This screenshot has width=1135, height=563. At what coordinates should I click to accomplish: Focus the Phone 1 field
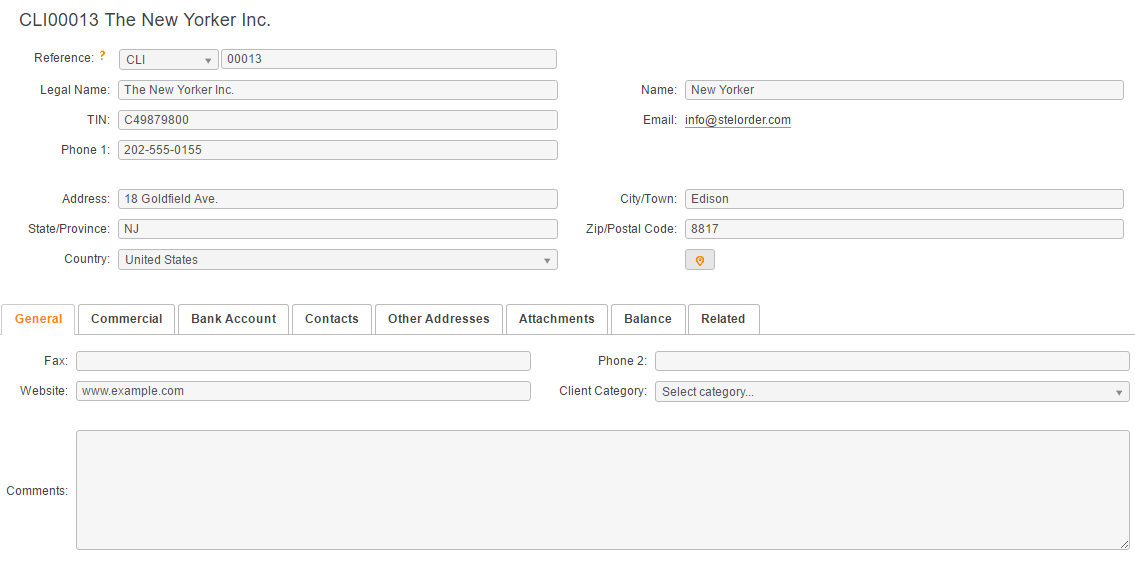(338, 150)
